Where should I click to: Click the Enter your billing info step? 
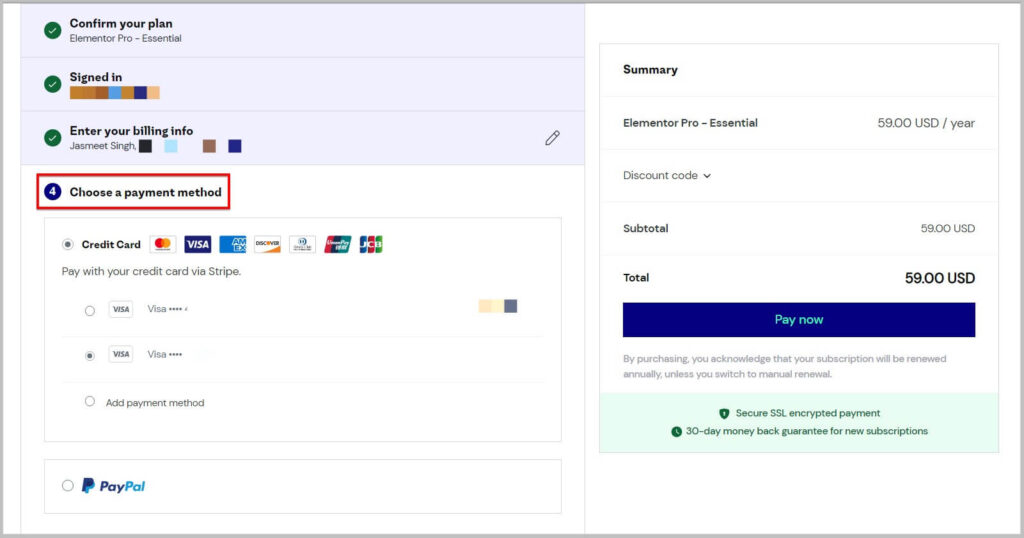pos(131,131)
